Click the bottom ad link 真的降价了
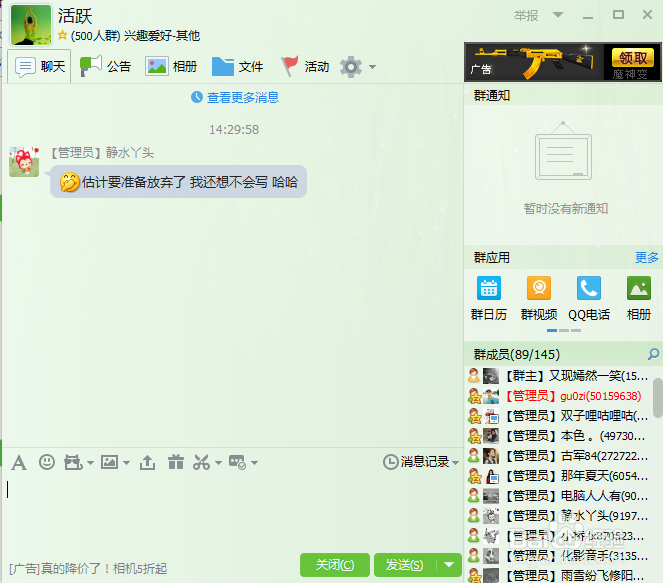663x583 pixels. pos(88,569)
